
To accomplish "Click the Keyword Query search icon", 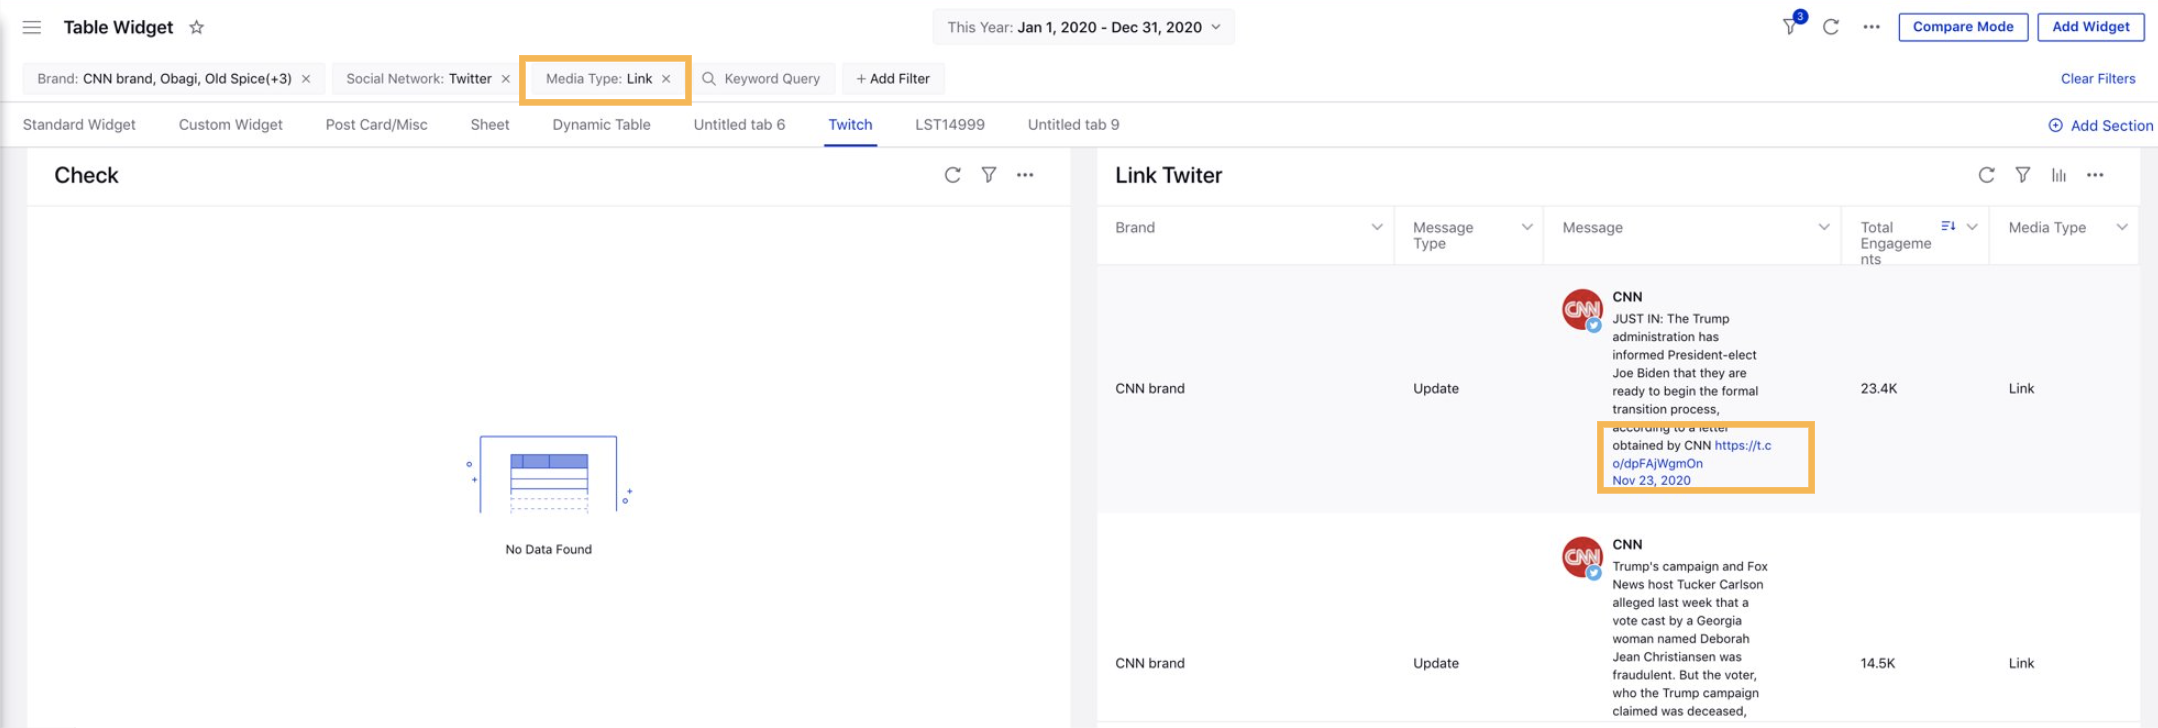I will 709,79.
